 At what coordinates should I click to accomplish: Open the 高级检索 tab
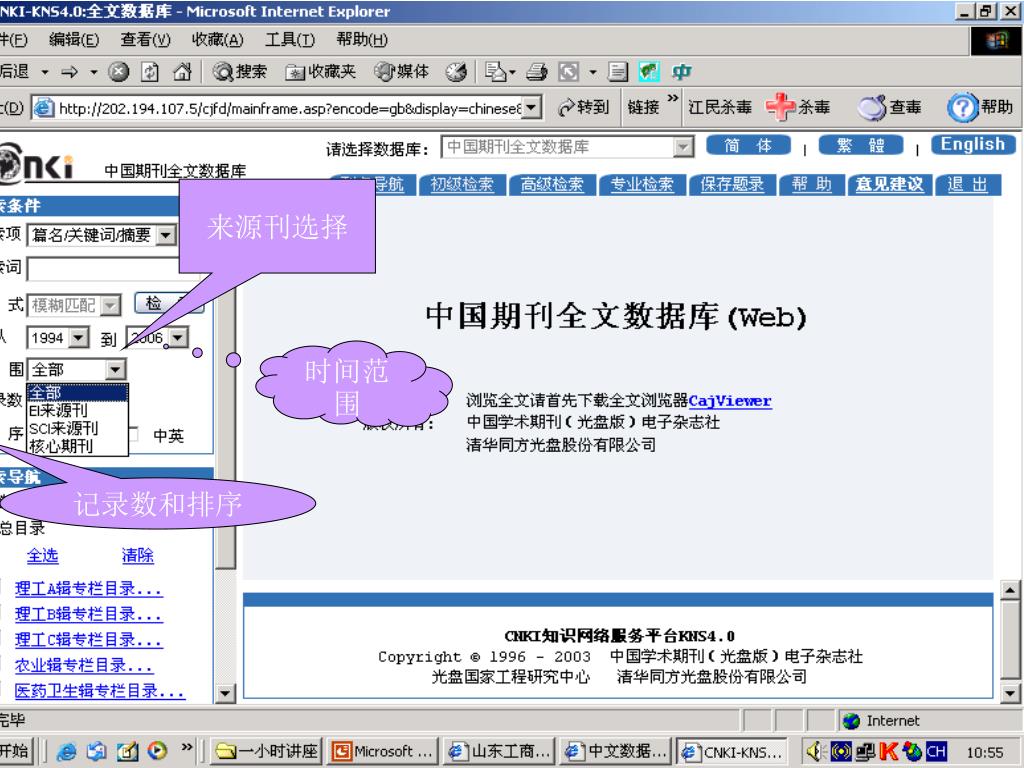coord(552,185)
